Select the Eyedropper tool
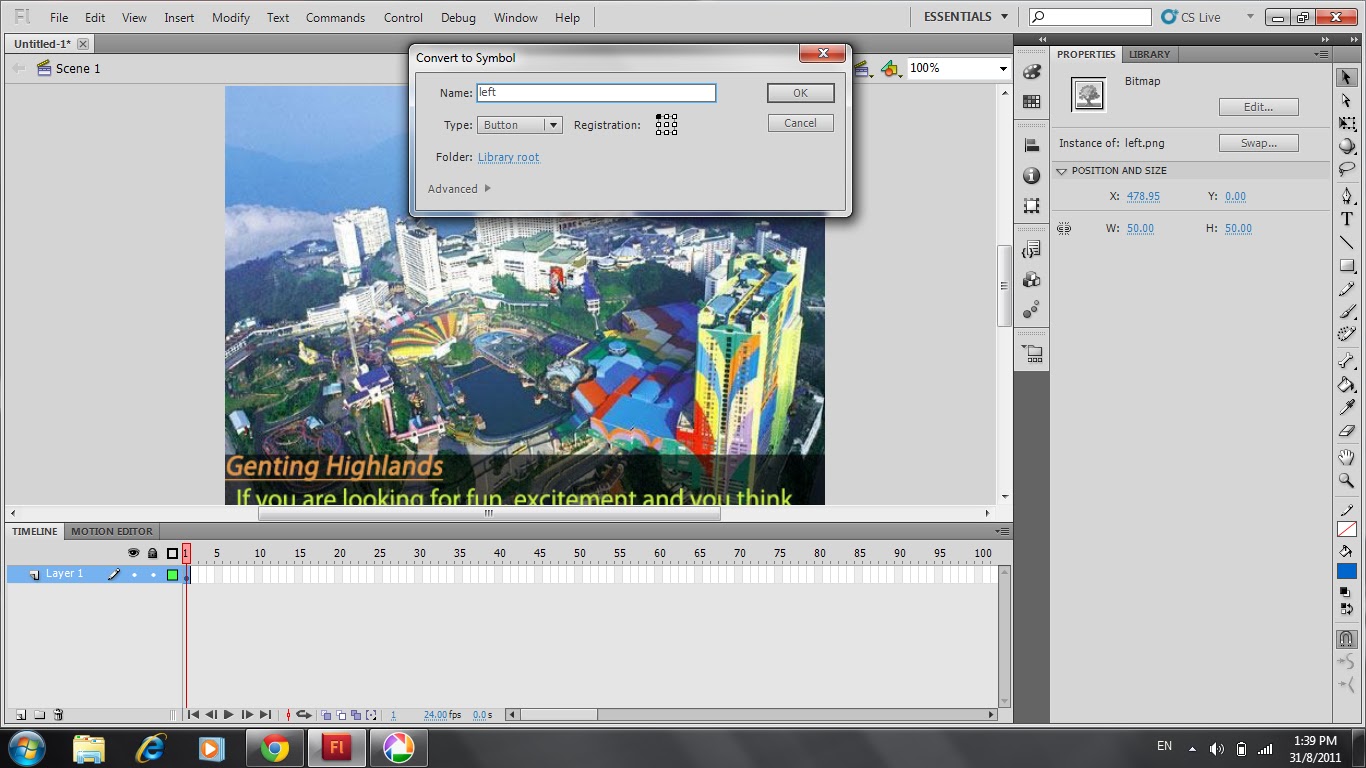 (x=1347, y=407)
